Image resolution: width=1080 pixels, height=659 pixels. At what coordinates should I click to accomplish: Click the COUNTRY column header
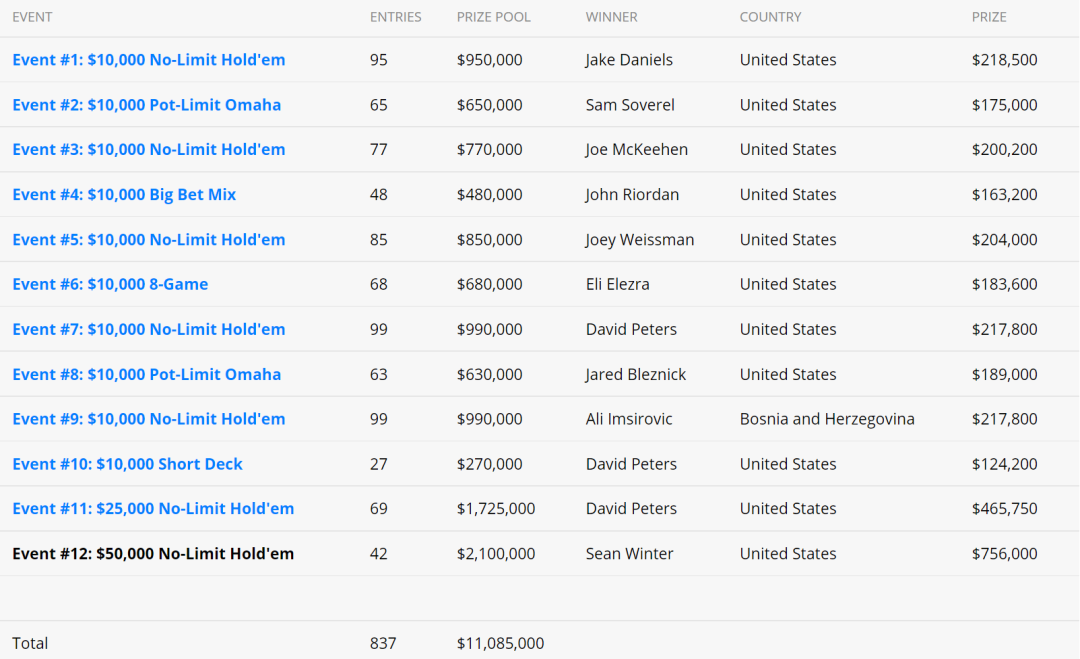[771, 17]
